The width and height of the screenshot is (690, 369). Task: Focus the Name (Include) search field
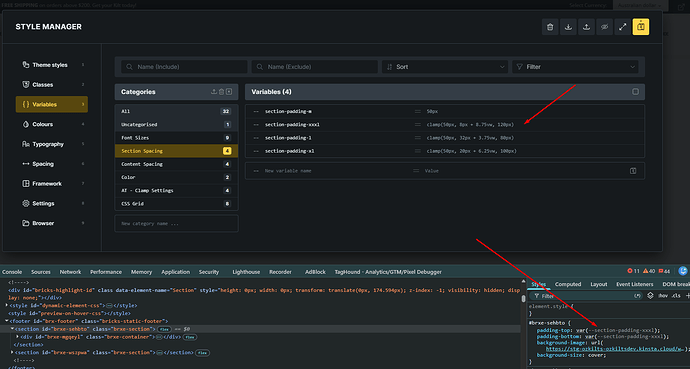[184, 67]
